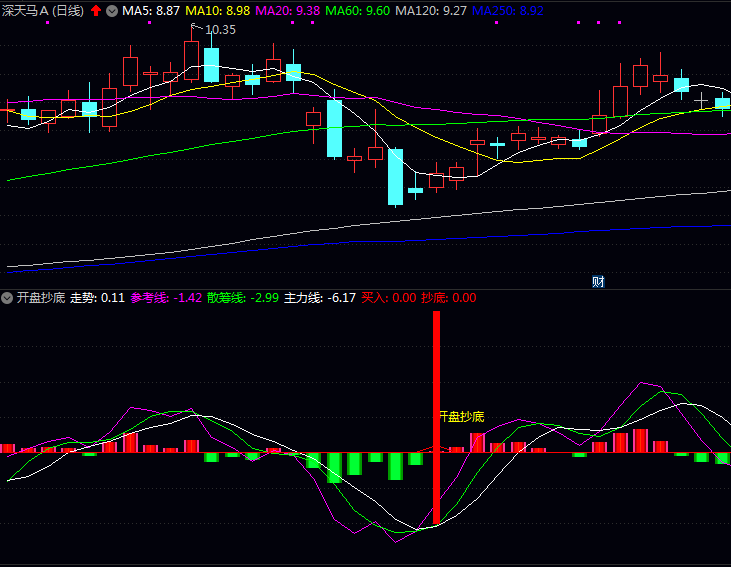Screen dimensions: 731x567
Task: Click the yellow 开盘抄底 signal text on chart
Action: click(462, 416)
